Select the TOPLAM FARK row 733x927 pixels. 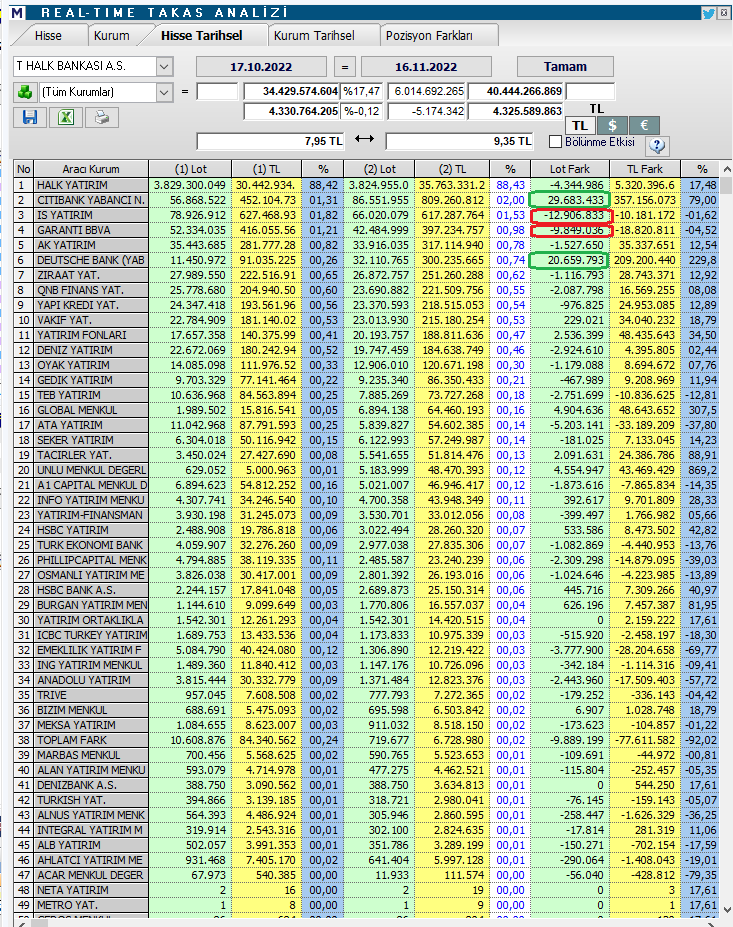366,740
